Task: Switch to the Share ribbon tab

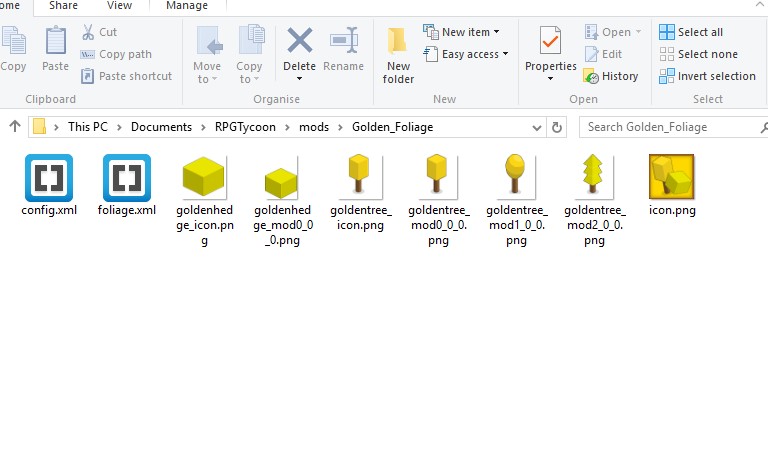Action: pos(63,5)
